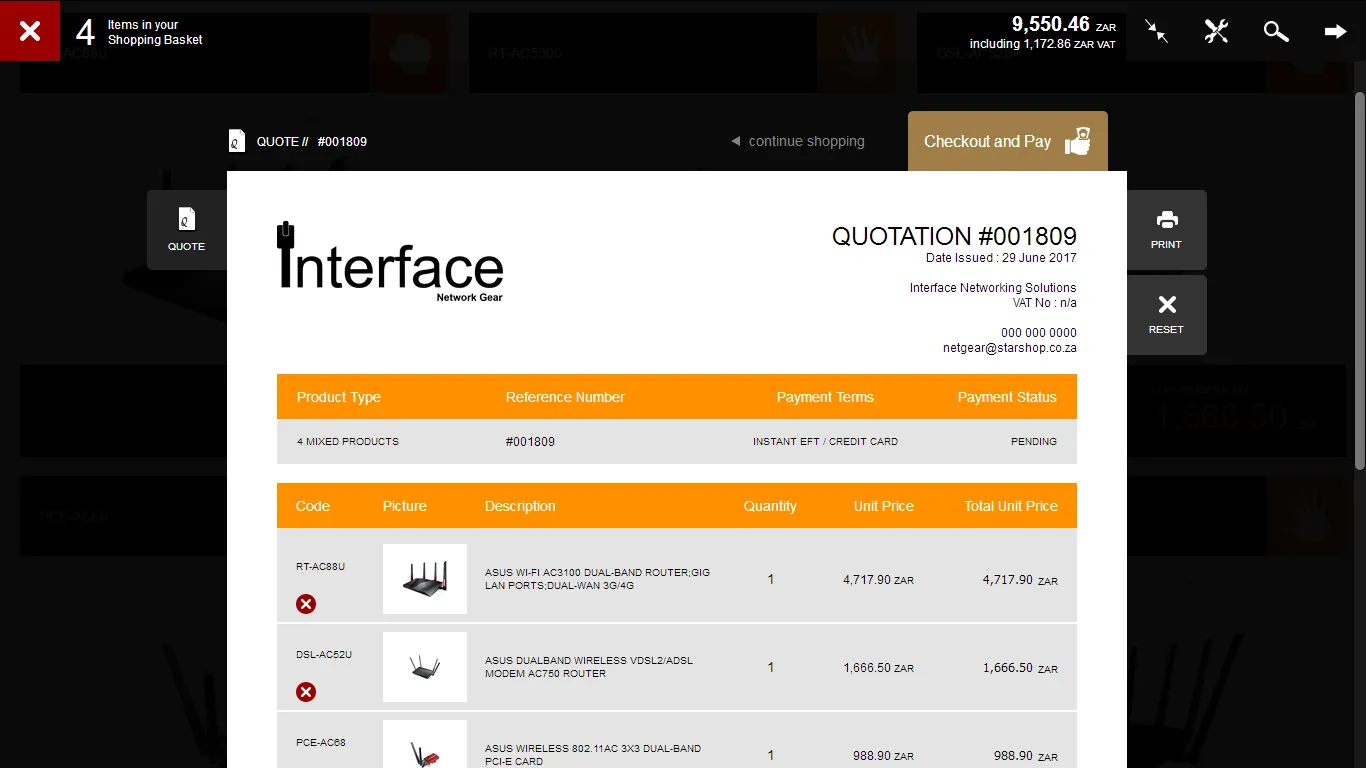Click Checkout and Pay button
This screenshot has height=768, width=1366.
[1008, 141]
